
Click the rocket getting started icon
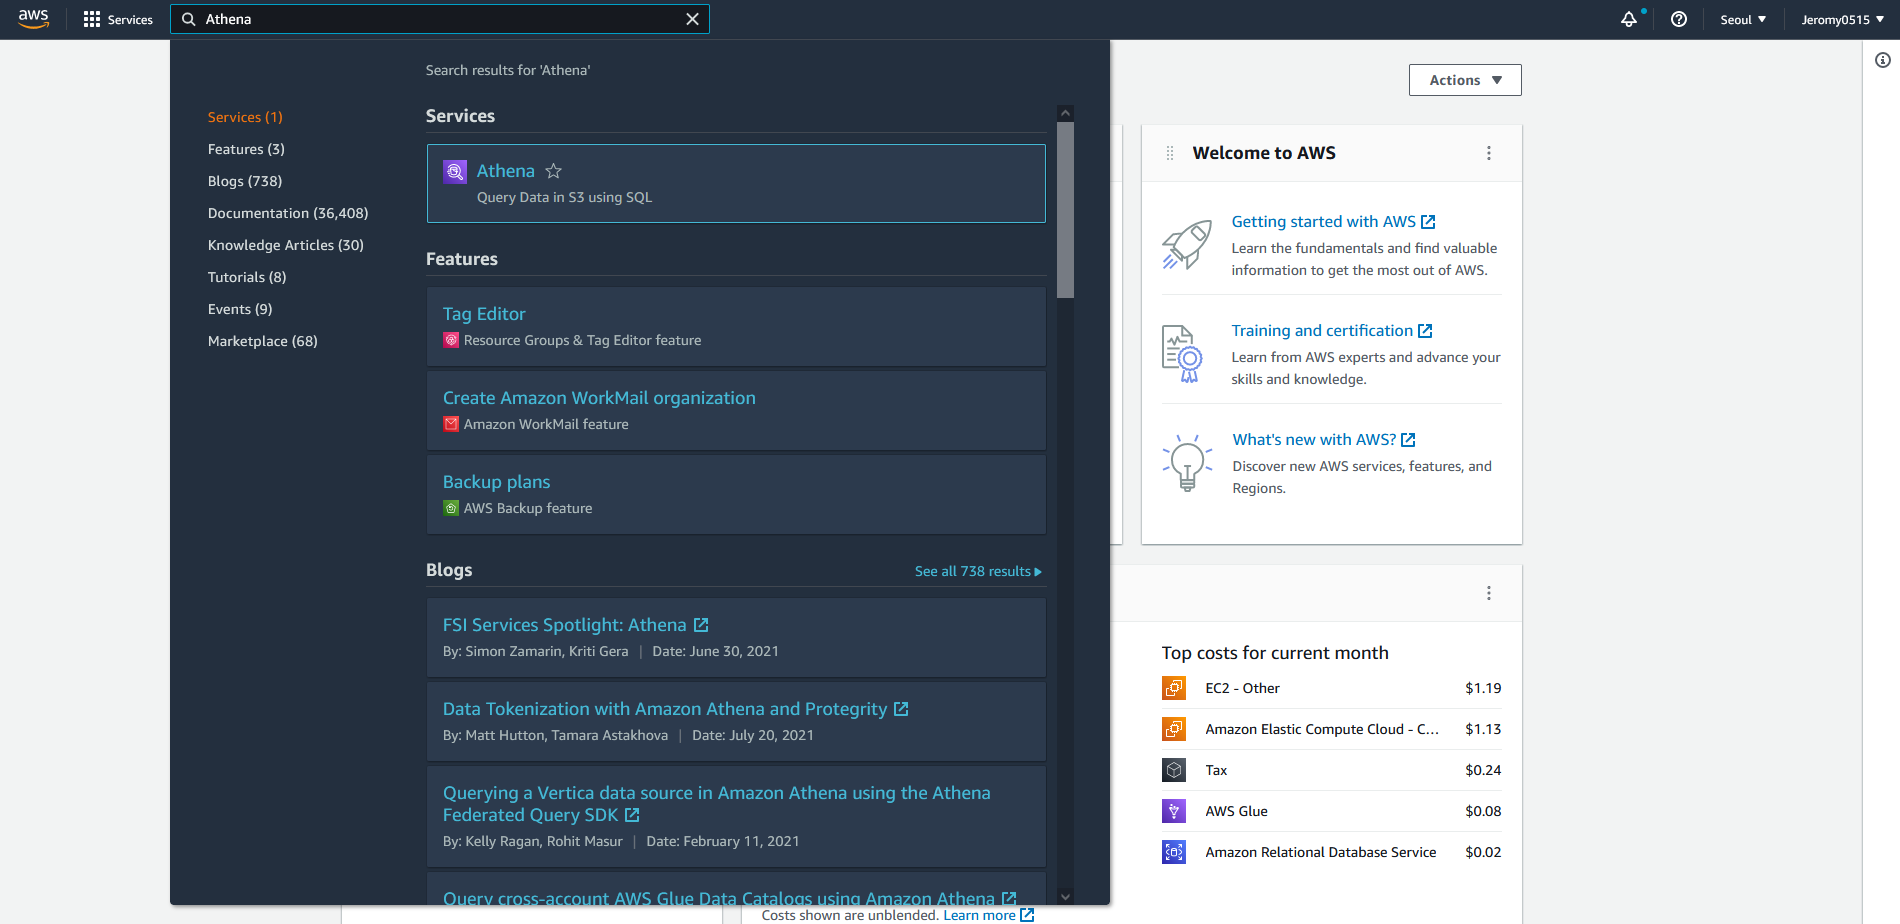1186,244
